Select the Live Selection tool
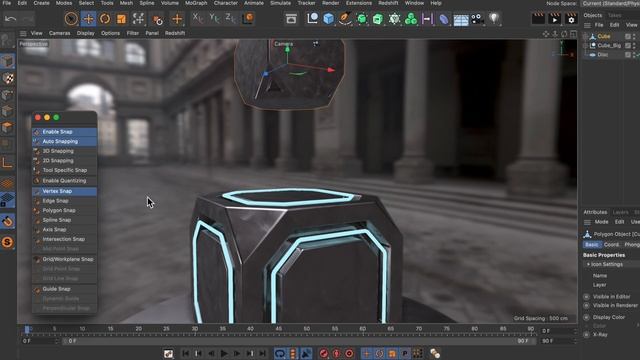The image size is (640, 360). coord(71,19)
